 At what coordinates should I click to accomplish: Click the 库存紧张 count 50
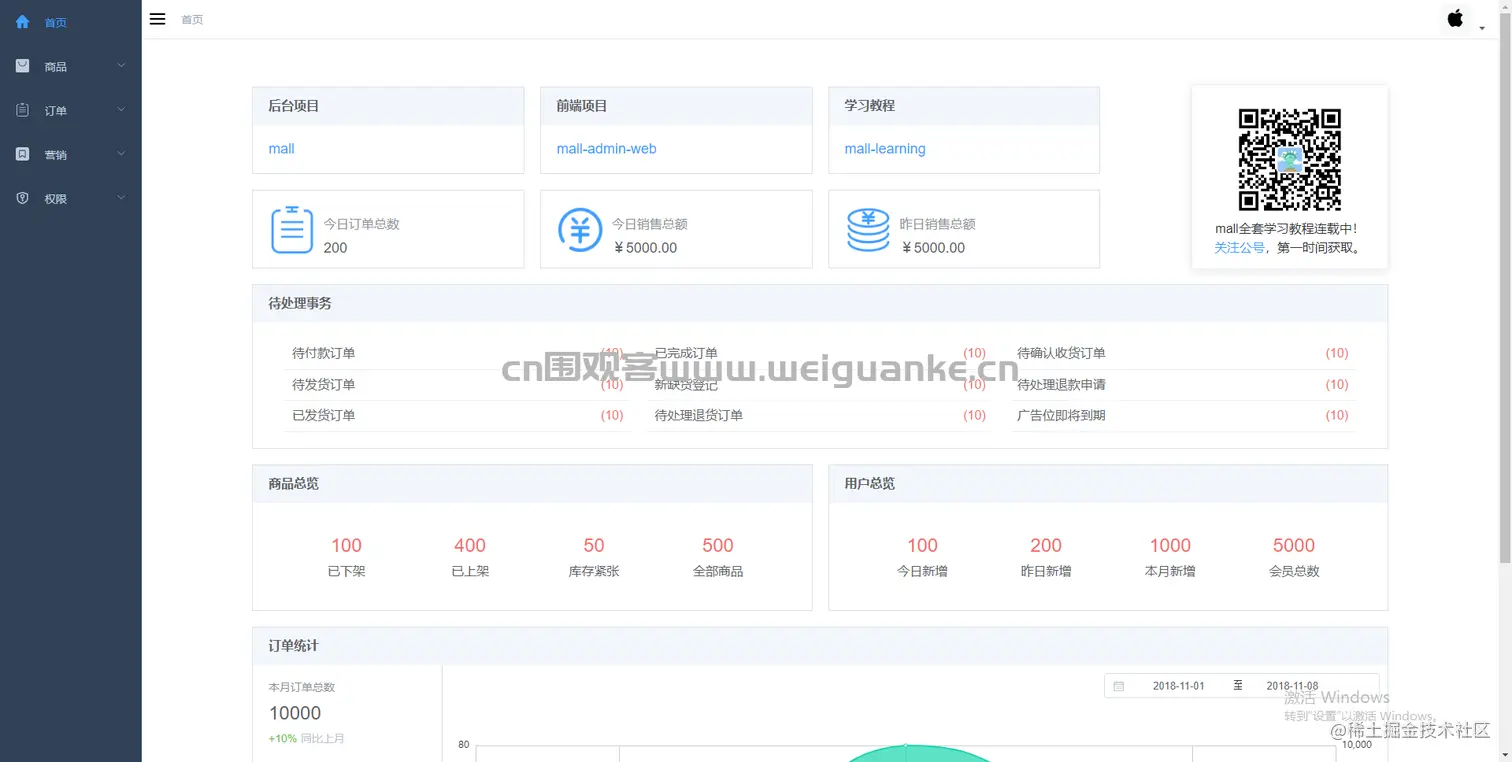coord(594,545)
